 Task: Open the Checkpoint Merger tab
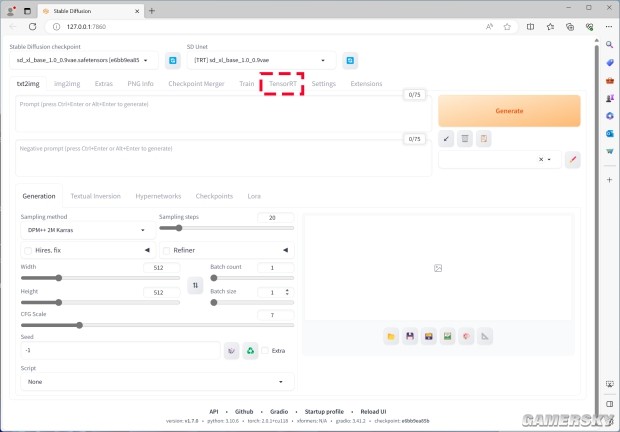pyautogui.click(x=196, y=84)
